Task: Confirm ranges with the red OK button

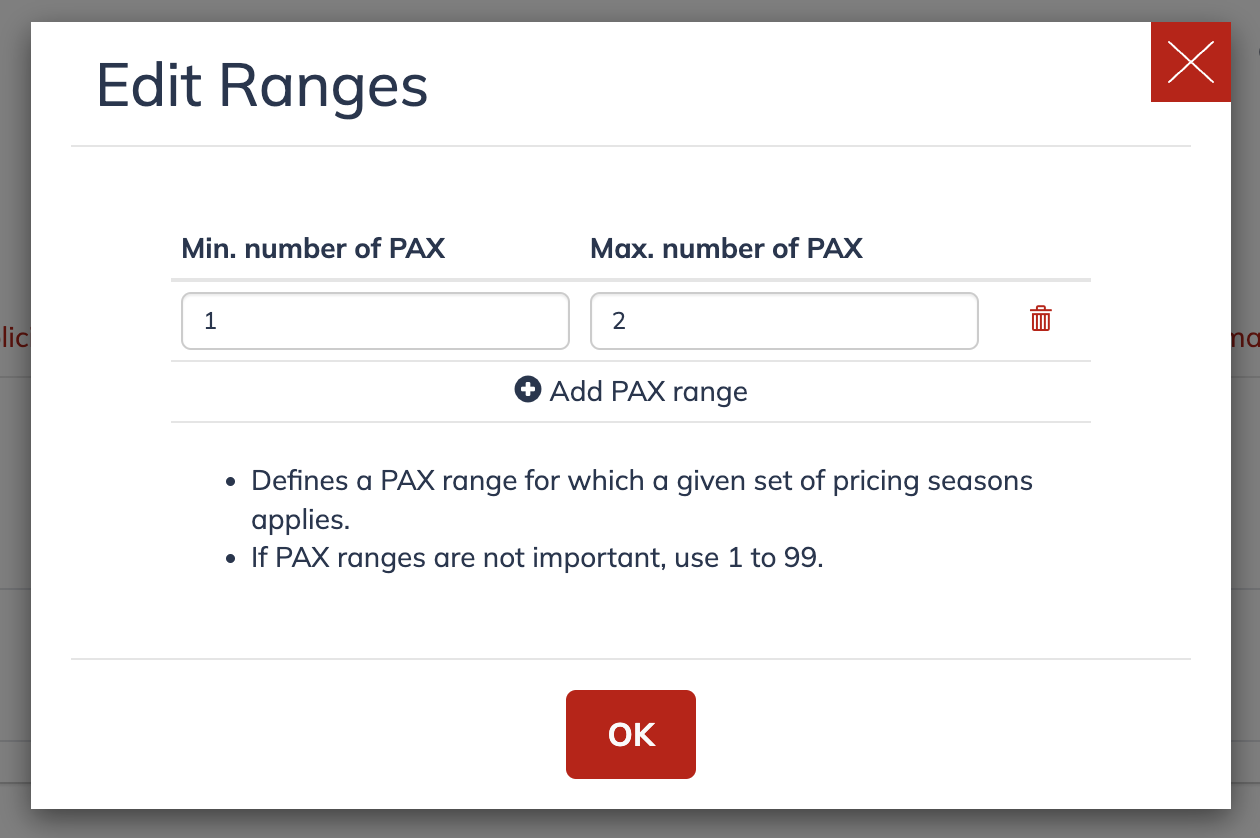Action: 631,734
